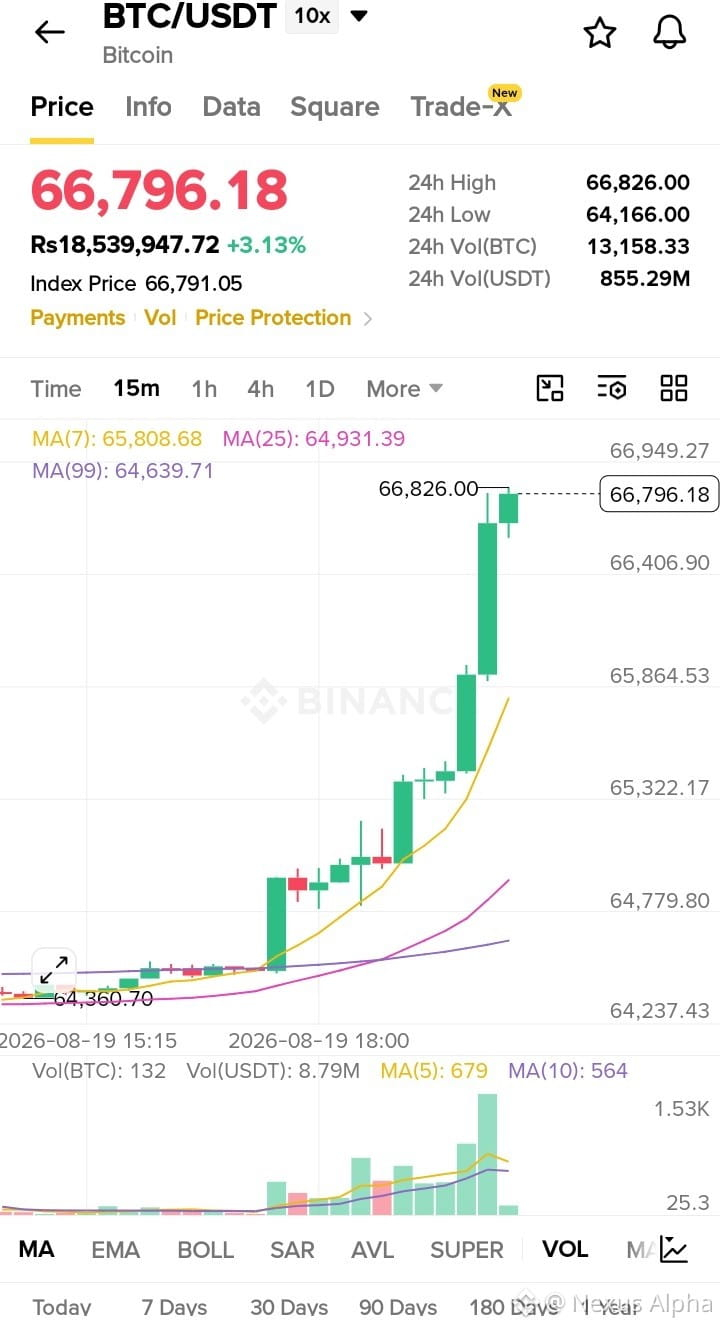Tap the big red 66,796.18 price
The height and width of the screenshot is (1328, 720).
160,190
